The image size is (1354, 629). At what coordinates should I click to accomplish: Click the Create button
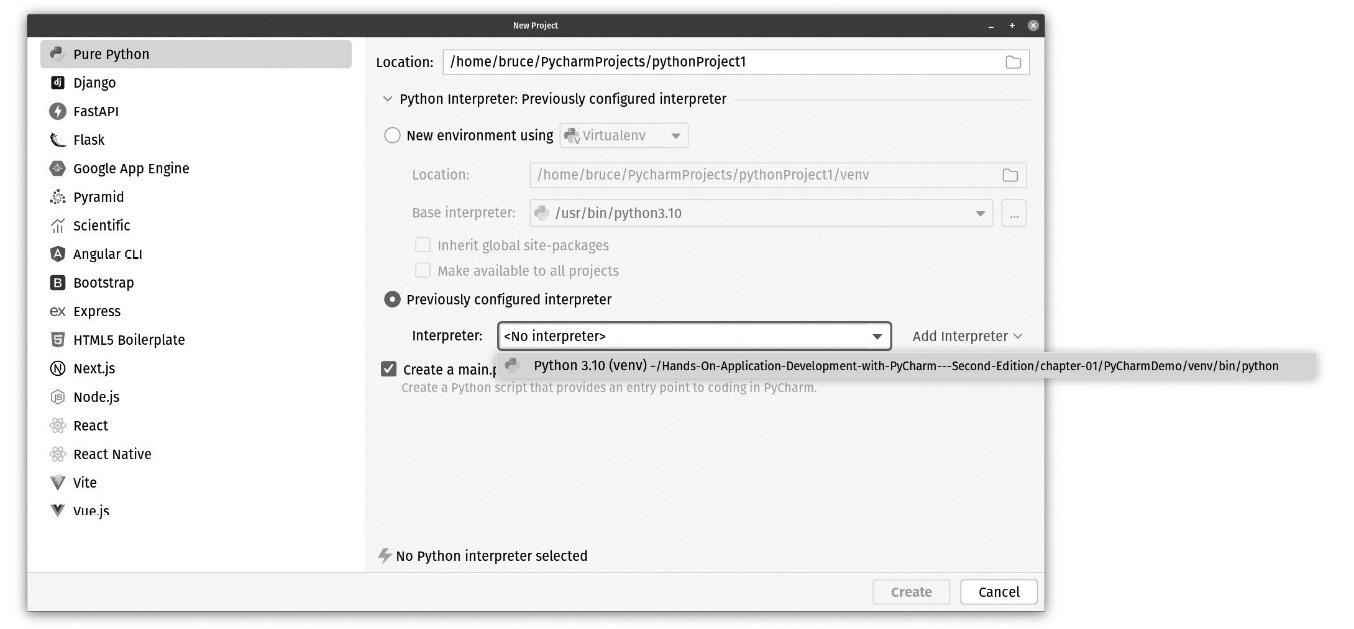pyautogui.click(x=911, y=592)
